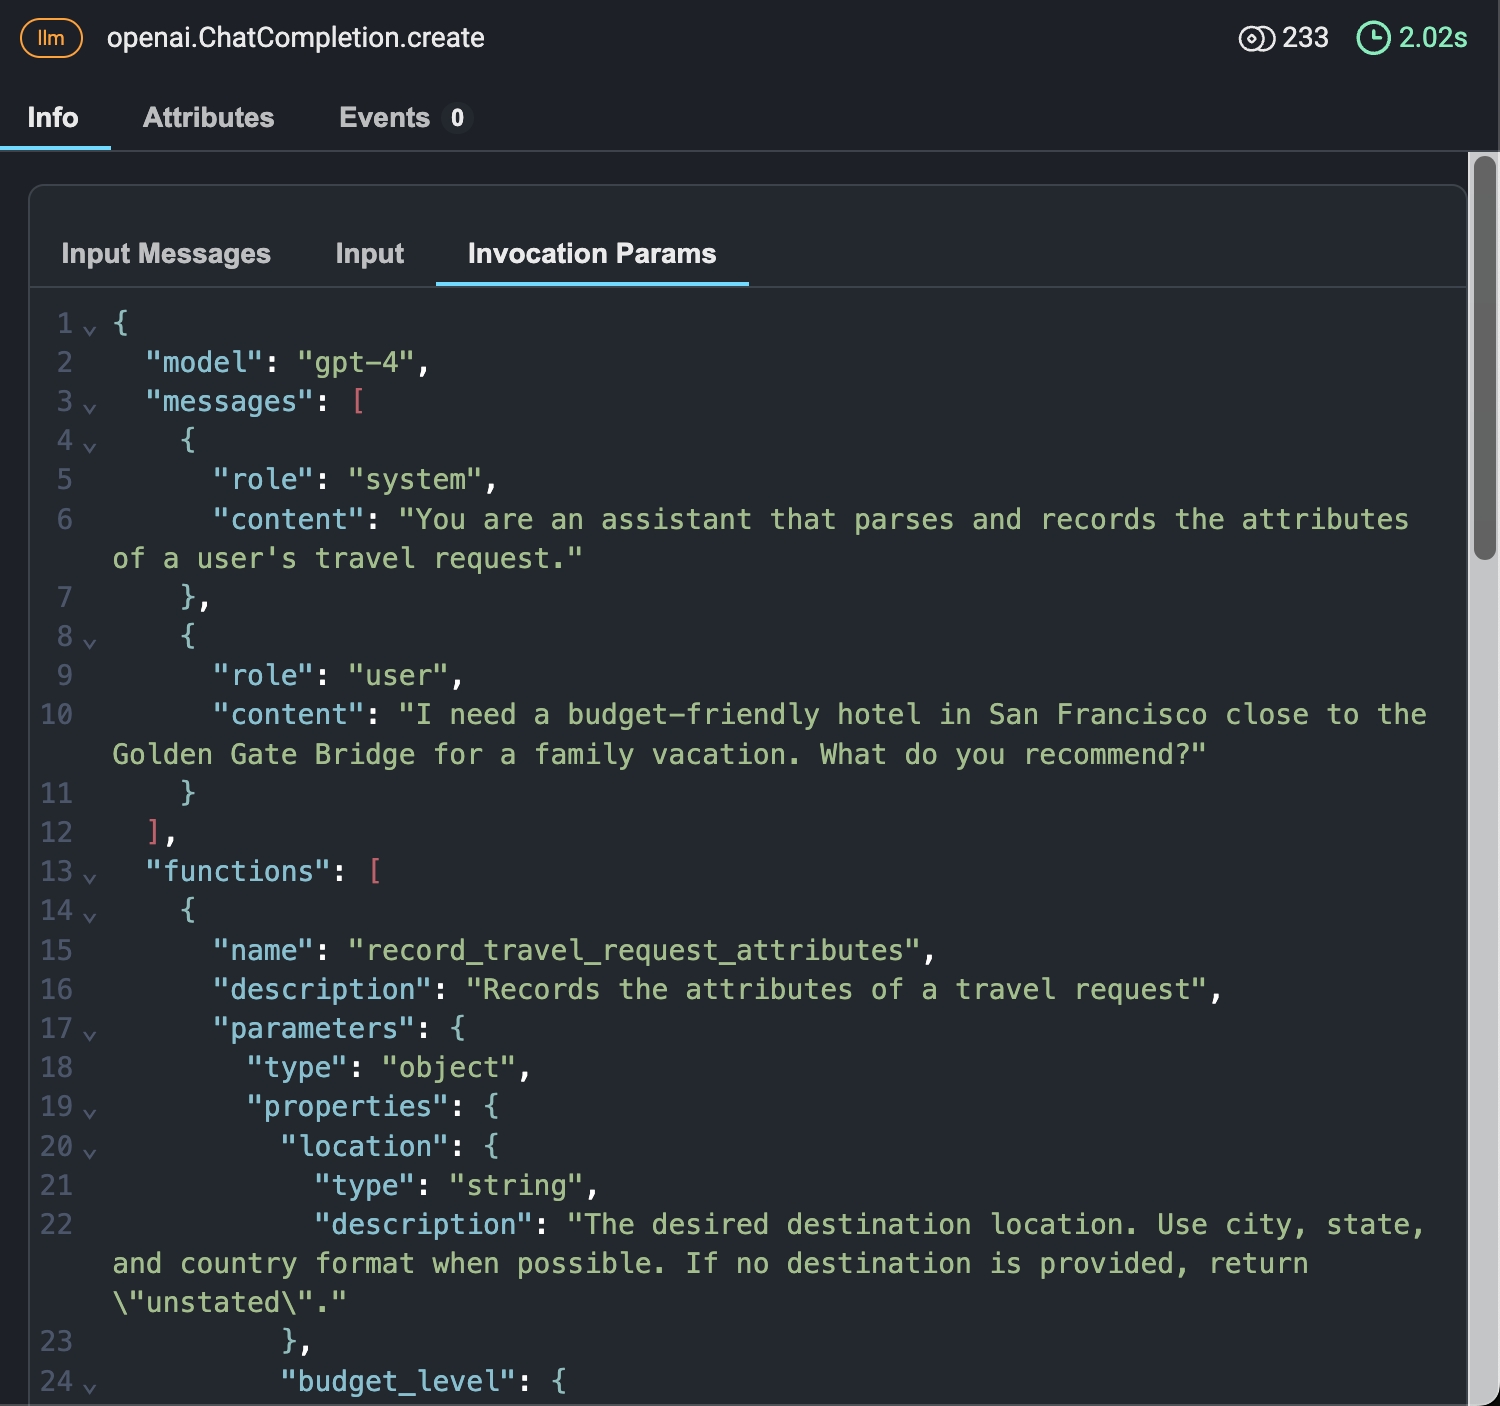The height and width of the screenshot is (1406, 1500).
Task: Fold the system message object at line 4
Action: (90, 446)
